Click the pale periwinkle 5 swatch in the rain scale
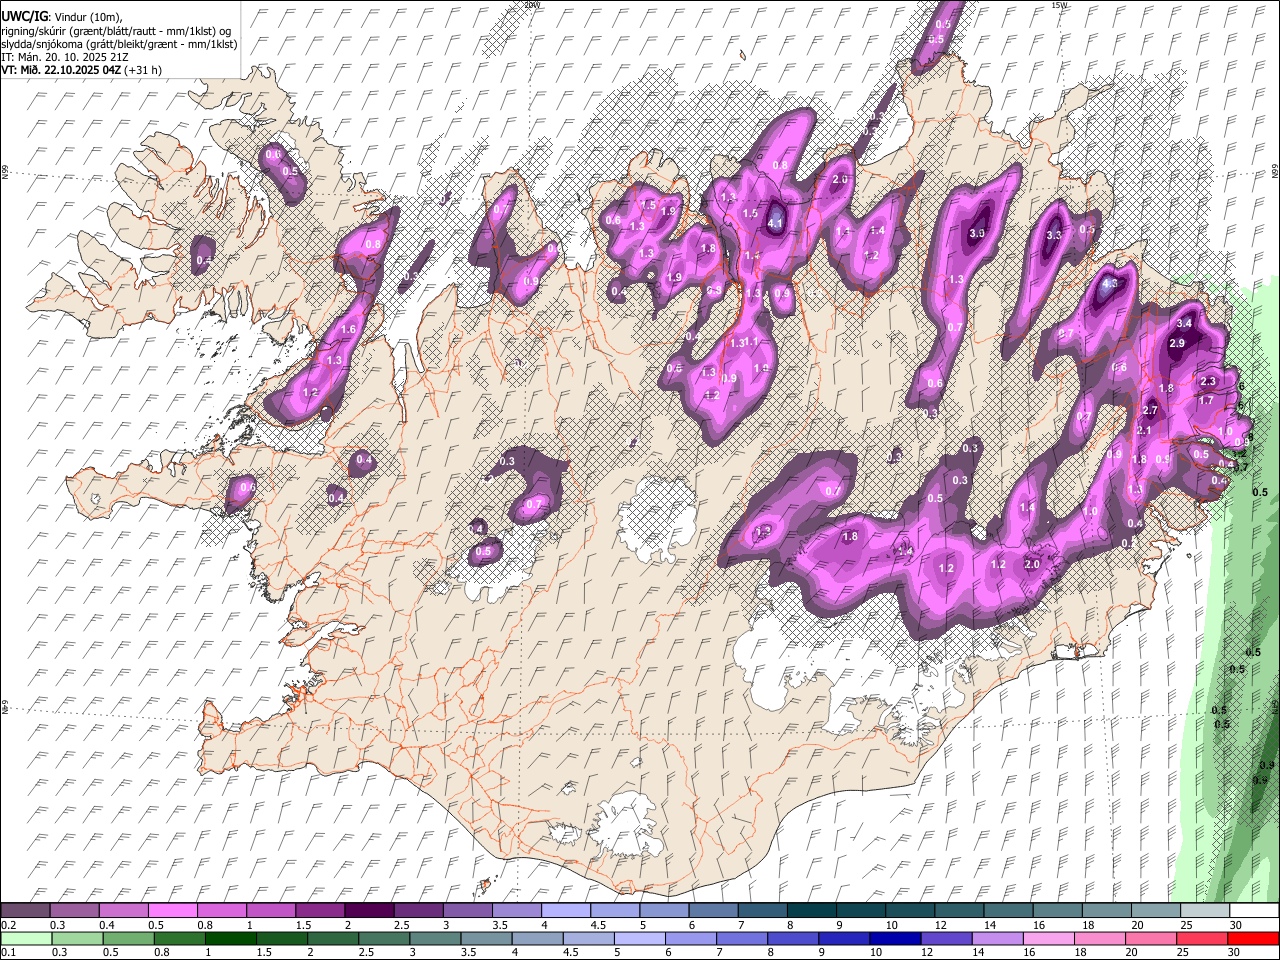The image size is (1280, 960). pyautogui.click(x=640, y=939)
